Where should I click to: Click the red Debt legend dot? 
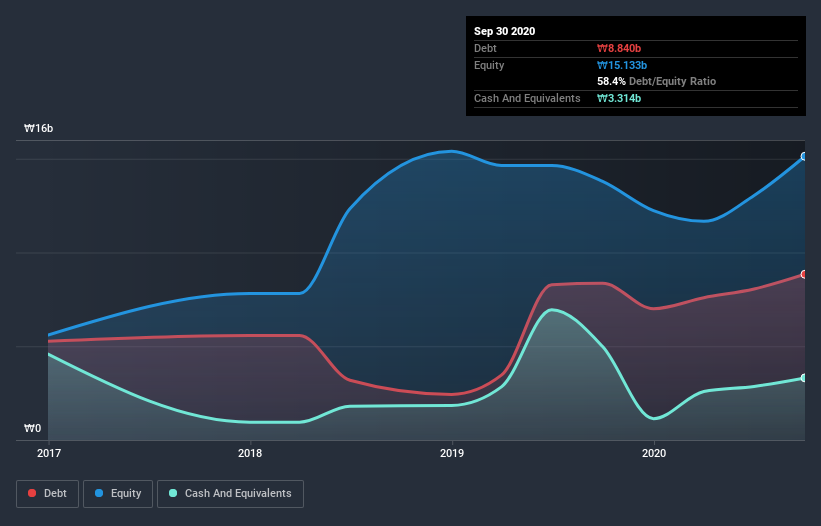click(32, 493)
